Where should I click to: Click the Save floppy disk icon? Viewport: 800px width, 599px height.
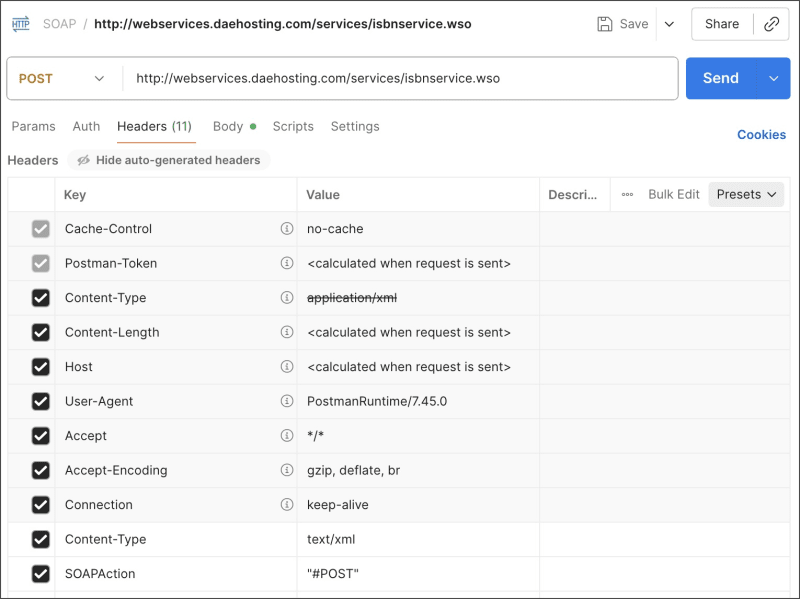point(605,24)
